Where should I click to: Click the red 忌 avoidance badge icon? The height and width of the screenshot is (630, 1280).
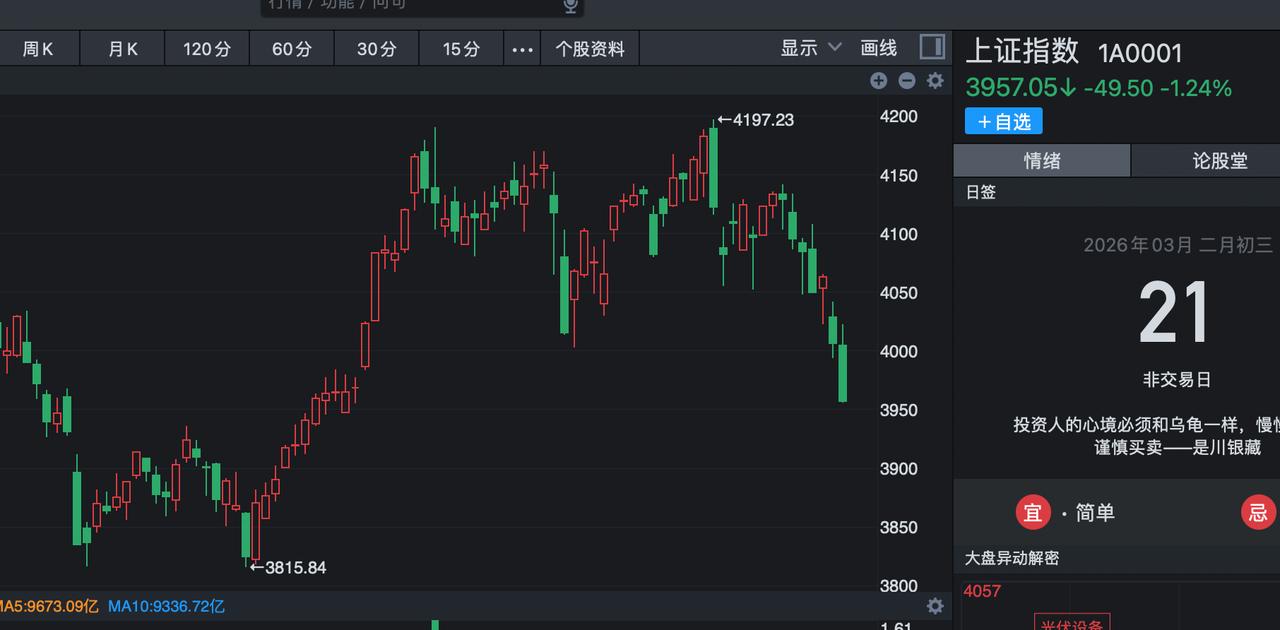pyautogui.click(x=1258, y=512)
